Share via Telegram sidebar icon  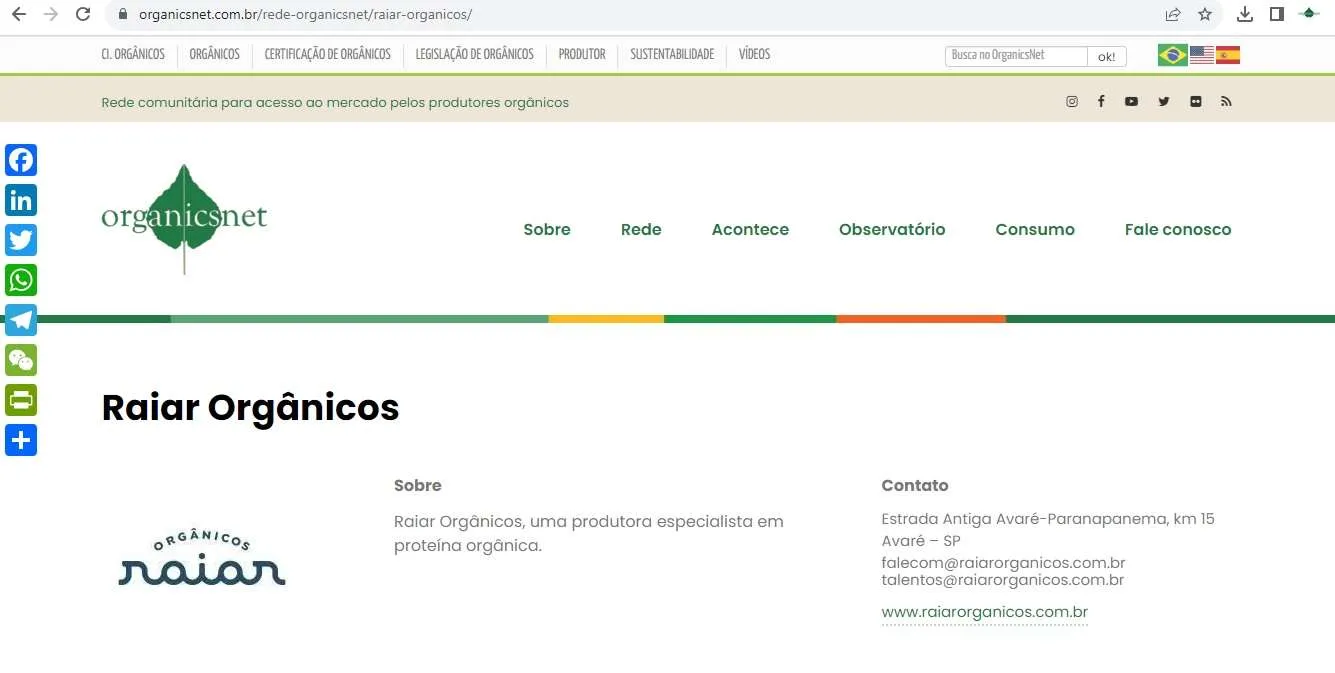pos(21,320)
